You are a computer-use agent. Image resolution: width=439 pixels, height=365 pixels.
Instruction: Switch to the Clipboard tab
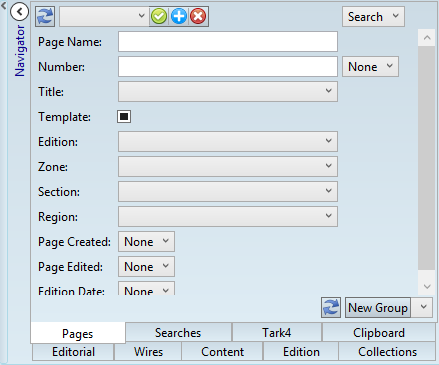379,332
